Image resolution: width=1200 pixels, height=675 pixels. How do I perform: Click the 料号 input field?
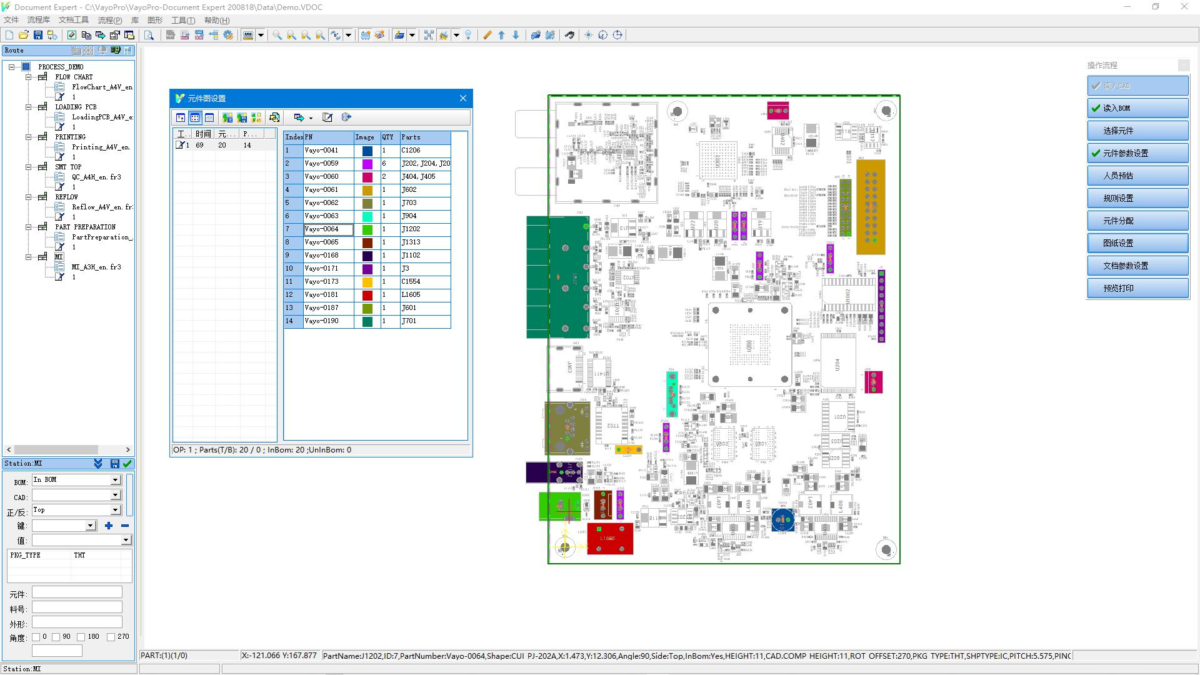pos(77,607)
